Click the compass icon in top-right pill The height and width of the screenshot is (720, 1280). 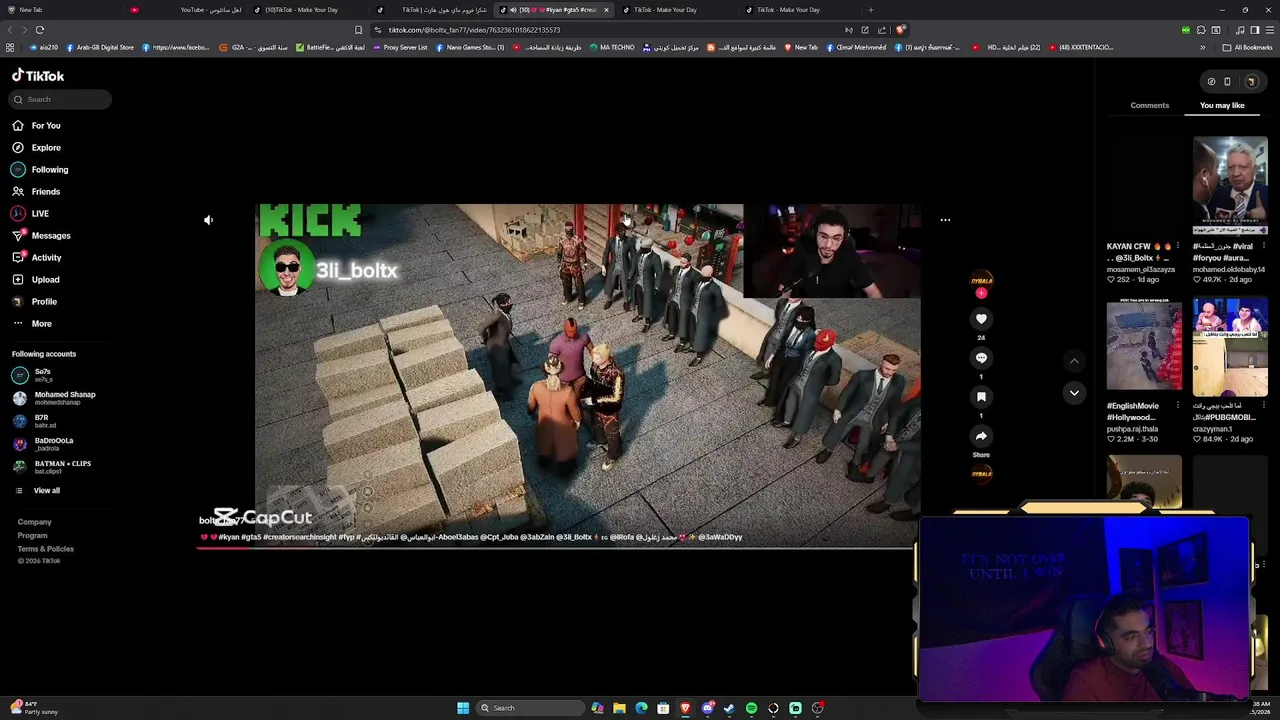pyautogui.click(x=1211, y=82)
